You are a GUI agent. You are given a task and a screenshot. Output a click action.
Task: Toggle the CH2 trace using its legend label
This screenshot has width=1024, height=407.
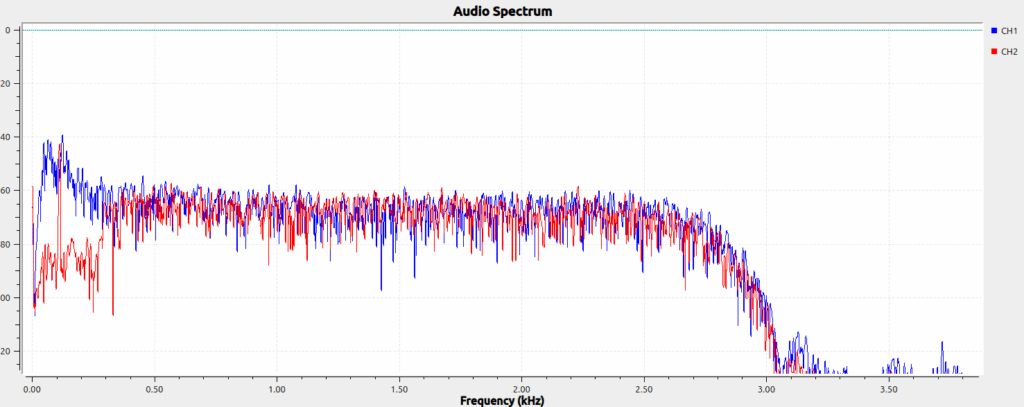coord(1009,51)
